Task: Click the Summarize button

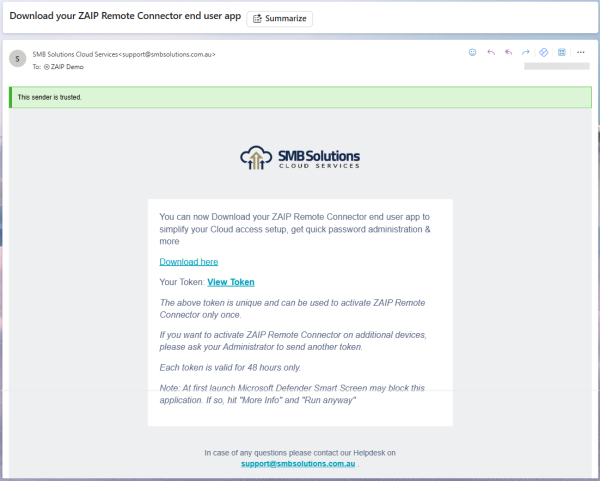Action: click(279, 18)
